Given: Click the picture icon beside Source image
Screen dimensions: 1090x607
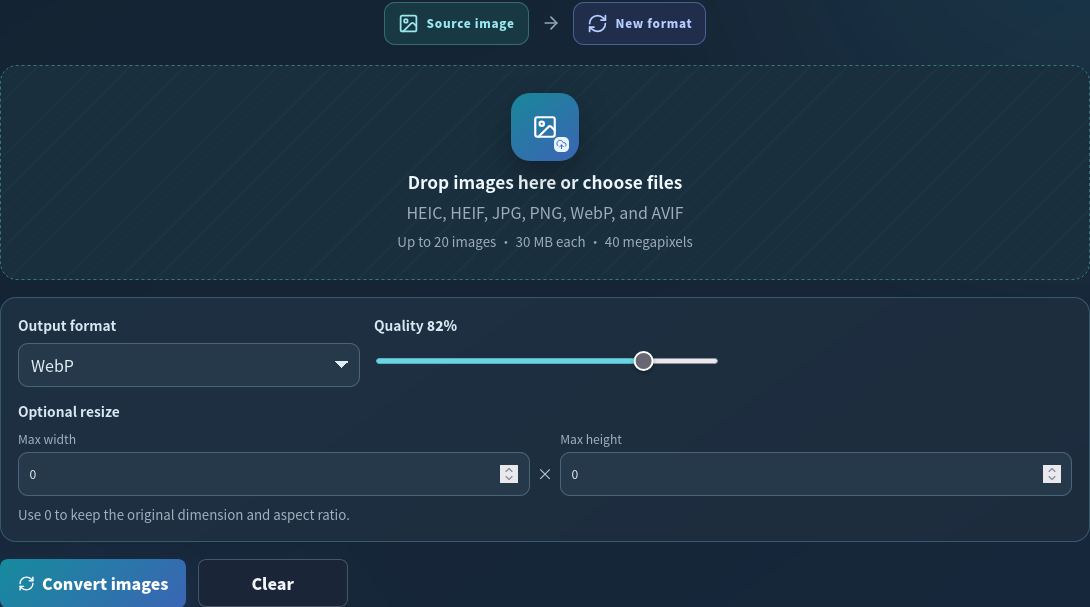Looking at the screenshot, I should [408, 24].
